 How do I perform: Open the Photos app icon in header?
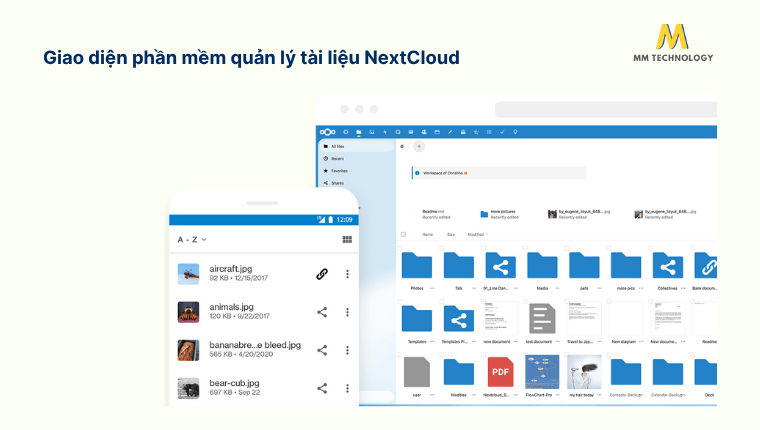point(372,132)
